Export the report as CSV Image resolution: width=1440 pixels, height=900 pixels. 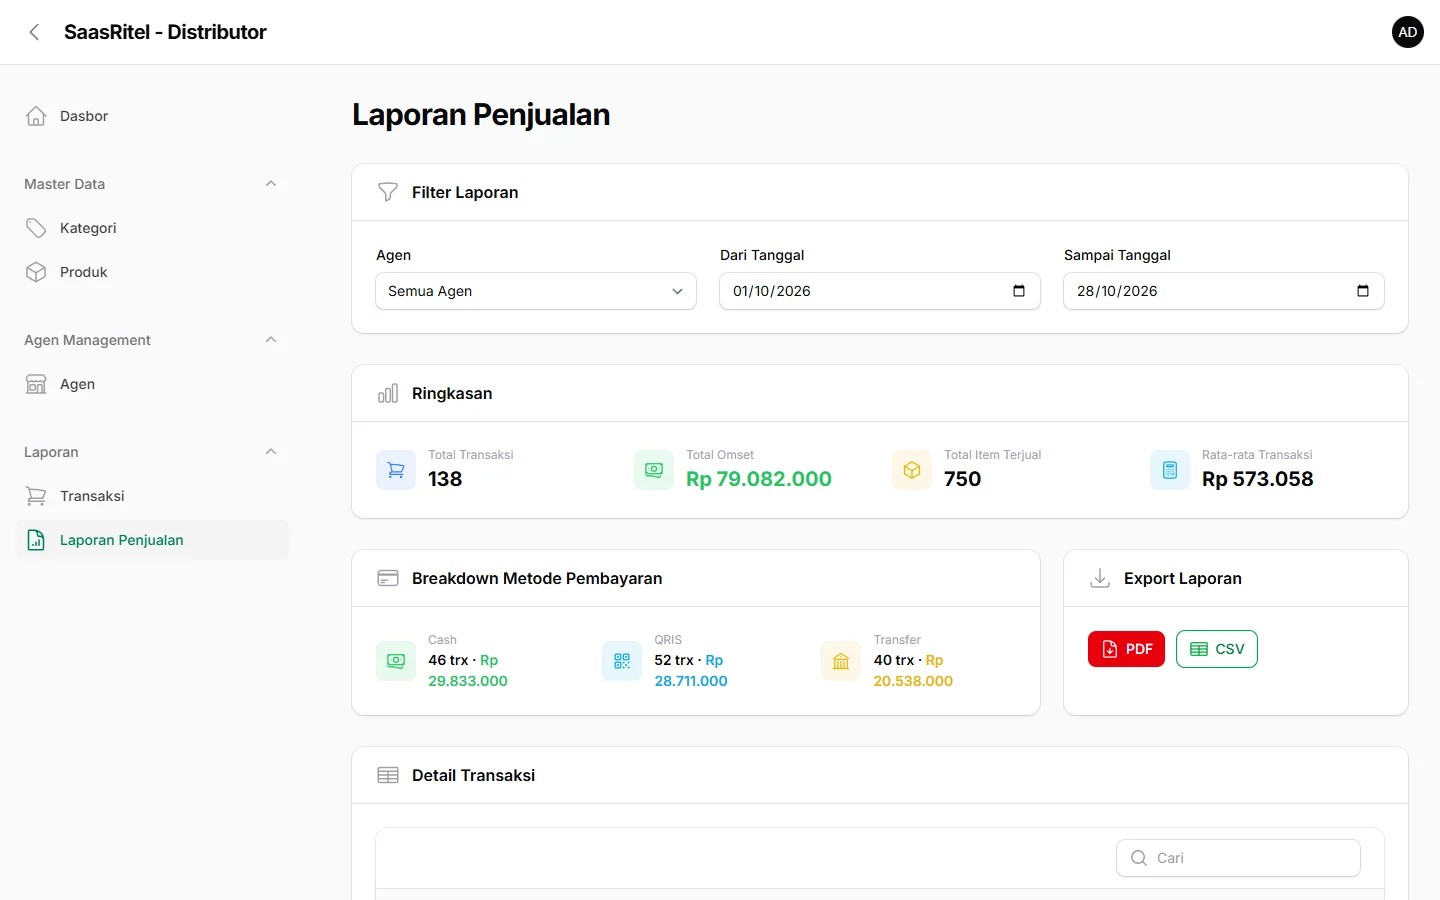[1217, 649]
